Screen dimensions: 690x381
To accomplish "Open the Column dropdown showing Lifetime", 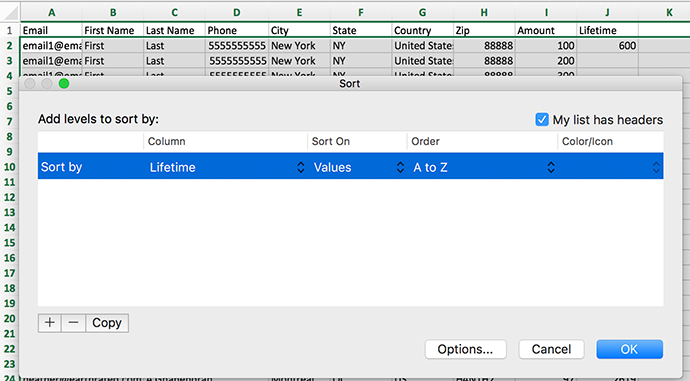I will coord(227,167).
